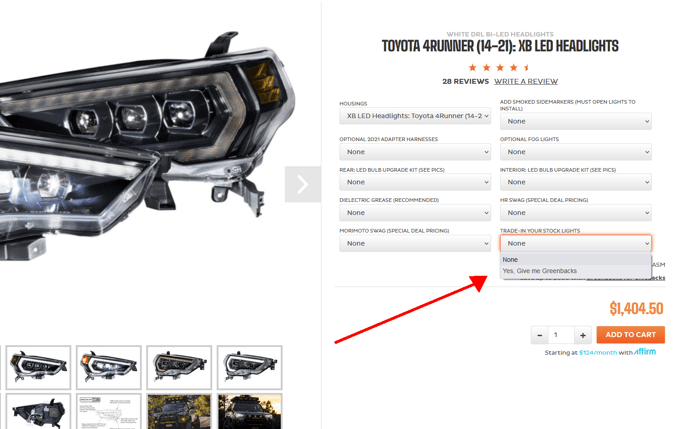This screenshot has height=429, width=673.
Task: Select the first headlight thumbnail
Action: [38, 367]
